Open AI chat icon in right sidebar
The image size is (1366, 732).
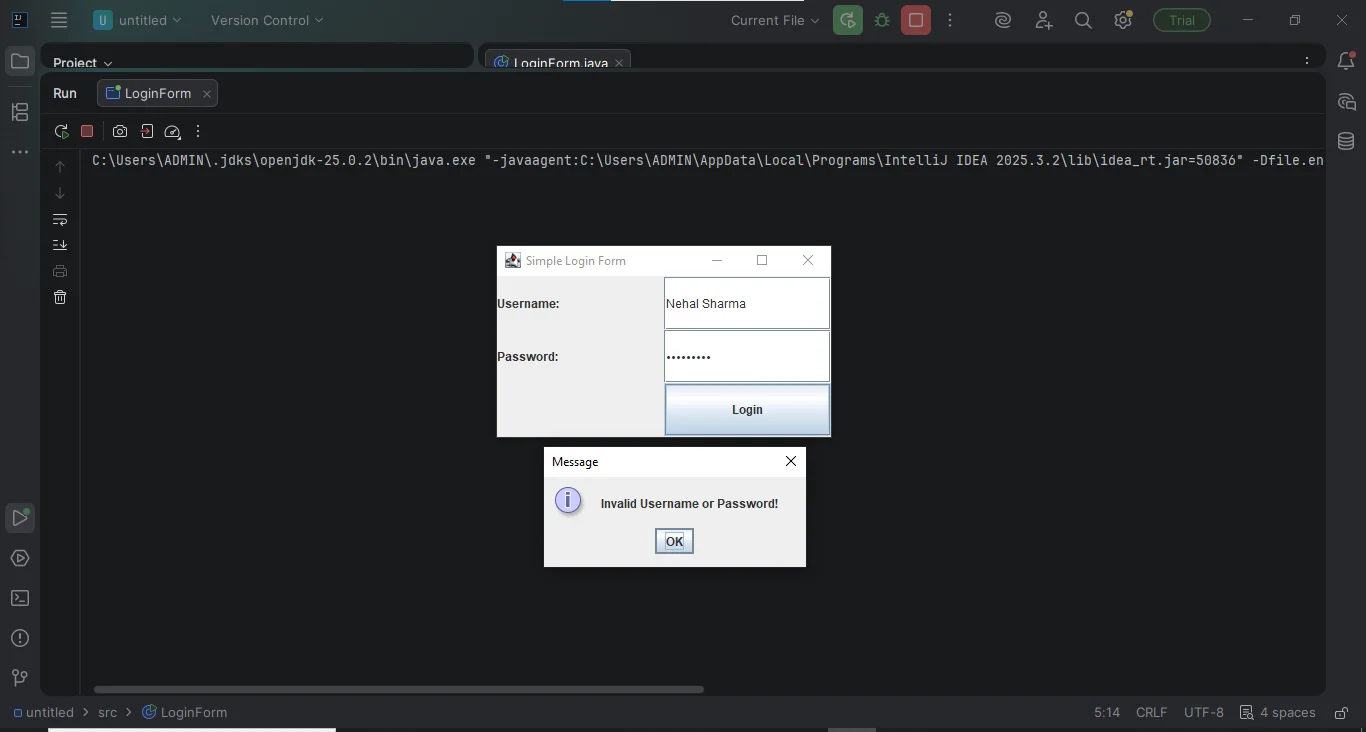[1346, 102]
